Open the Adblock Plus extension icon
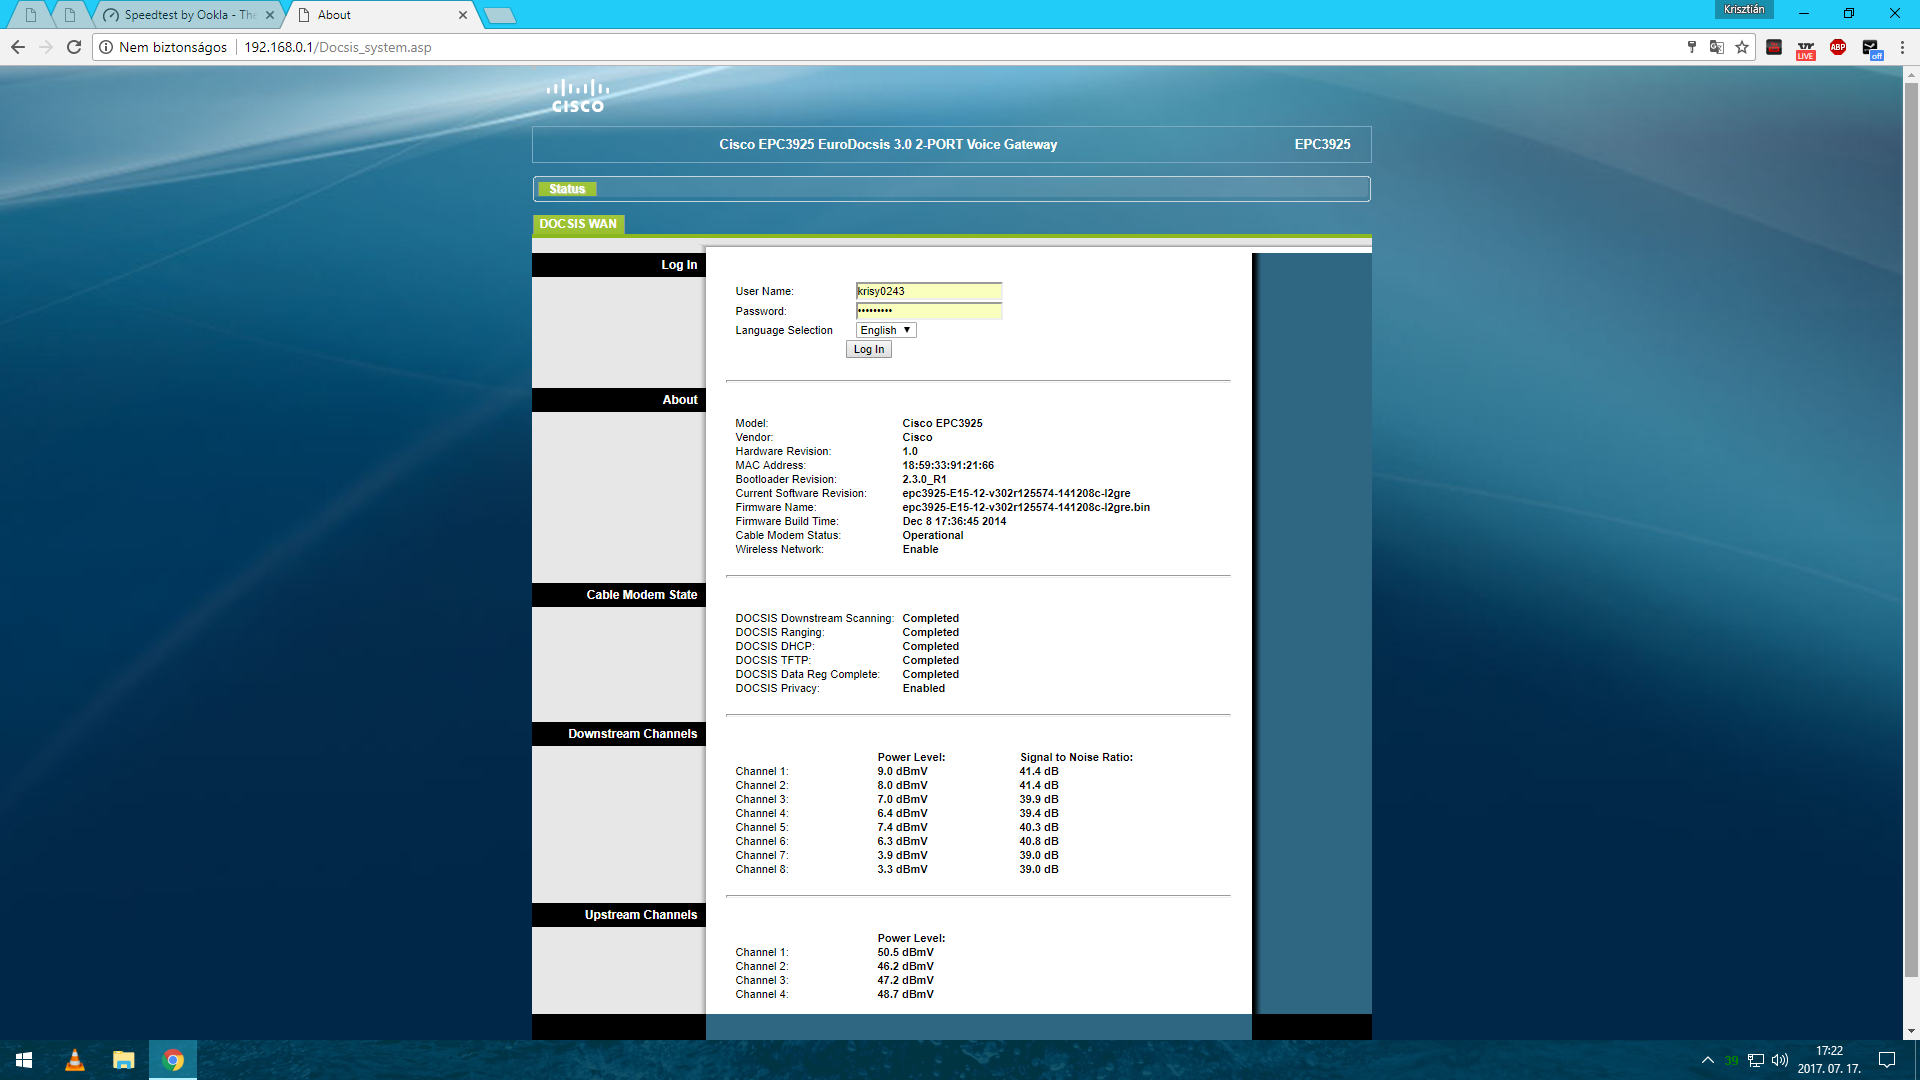This screenshot has width=1920, height=1080. click(x=1838, y=47)
